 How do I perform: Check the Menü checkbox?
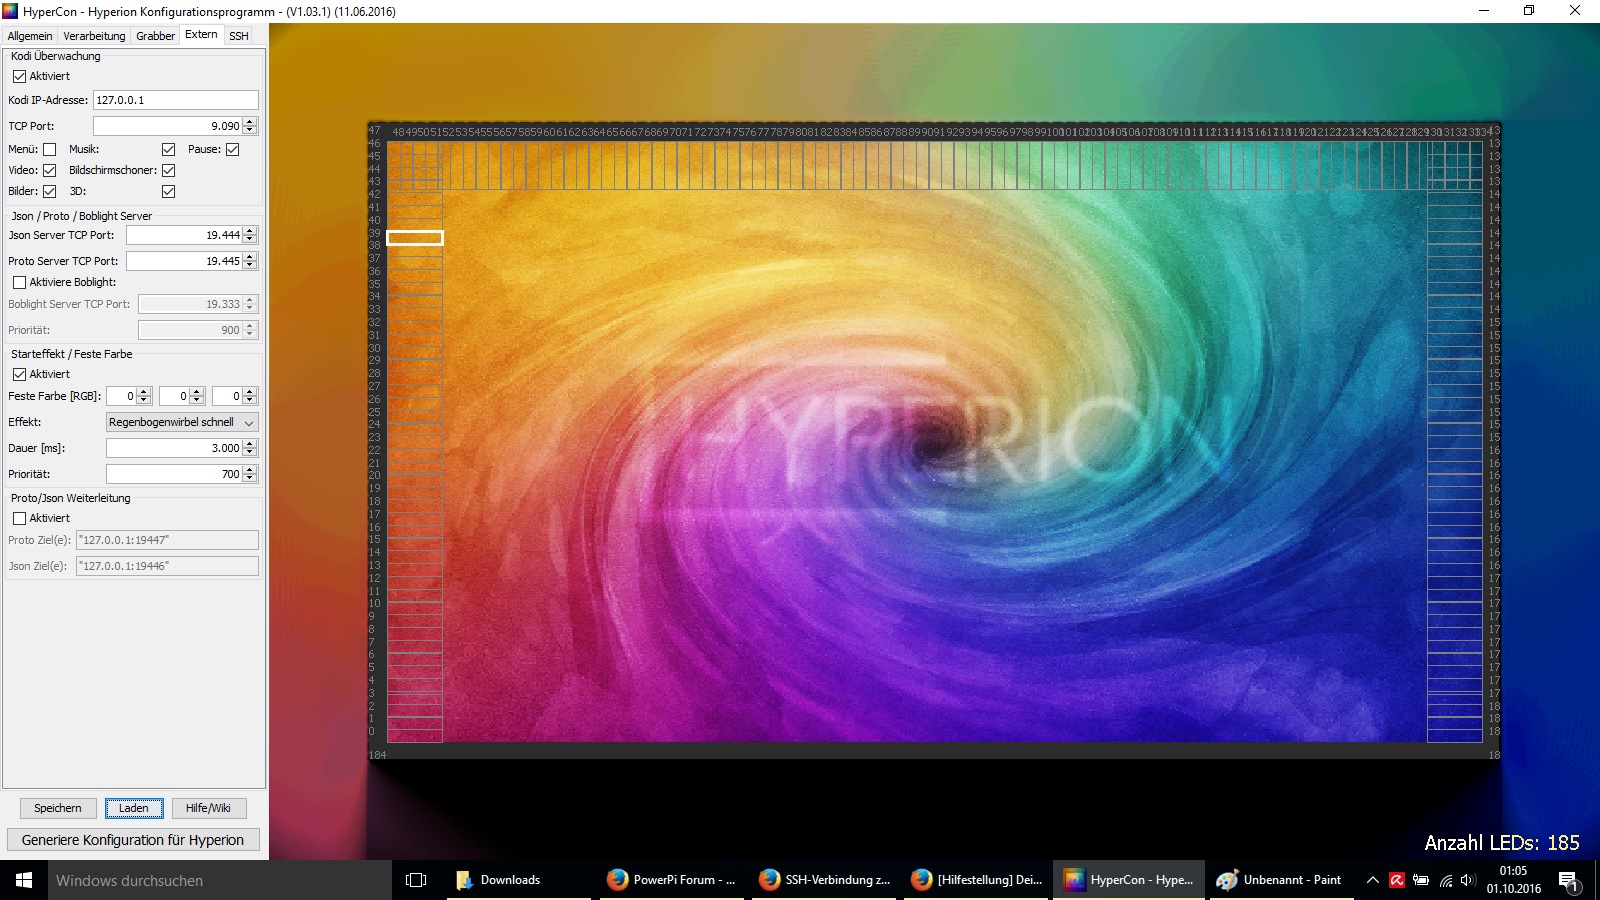(x=49, y=149)
